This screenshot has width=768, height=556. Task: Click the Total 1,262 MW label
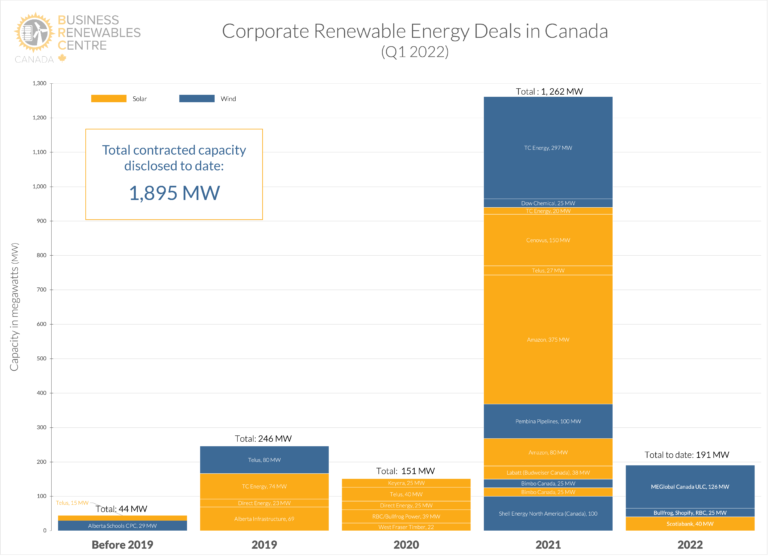tap(548, 91)
